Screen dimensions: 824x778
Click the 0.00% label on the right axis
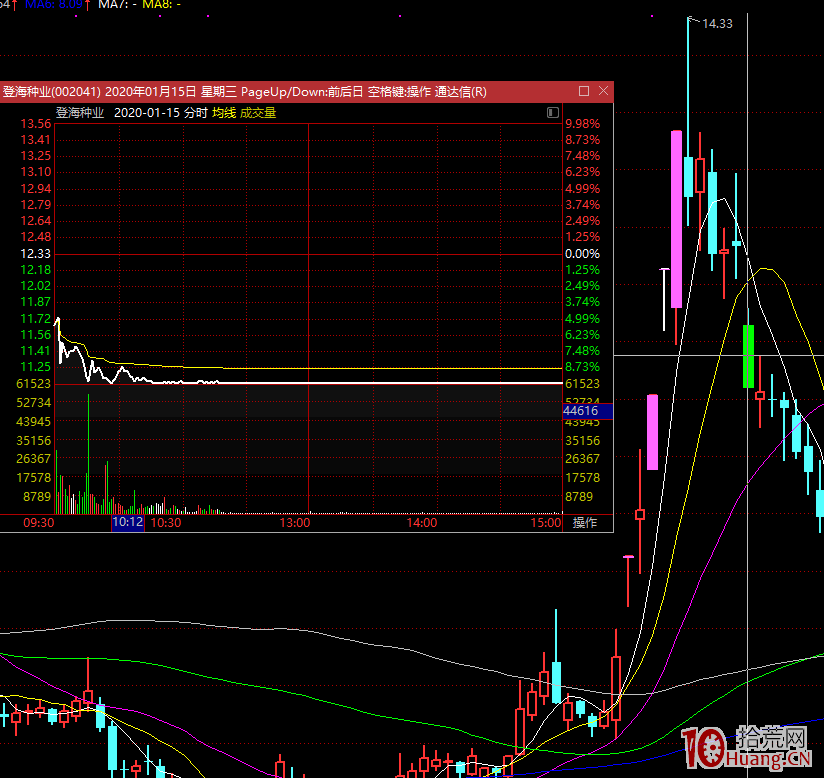(x=582, y=254)
